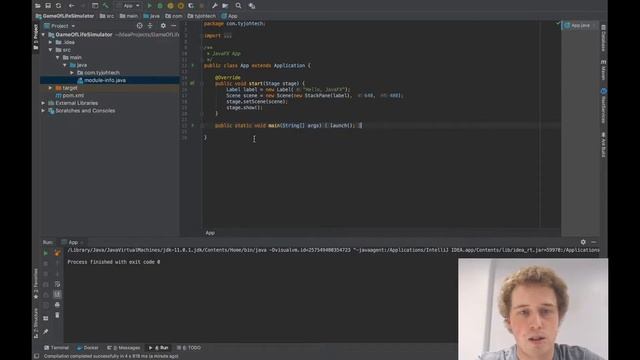640x360 pixels.
Task: Click the Debug bug icon in toolbar
Action: 160,6
